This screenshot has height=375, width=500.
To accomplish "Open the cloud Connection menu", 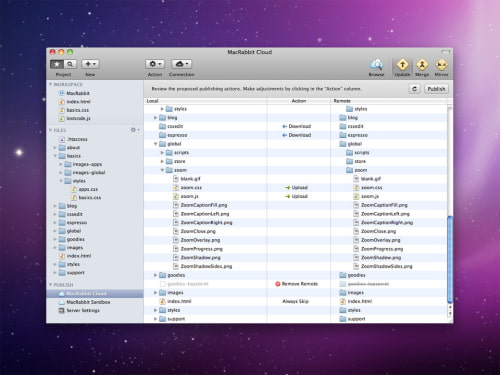I will point(181,64).
